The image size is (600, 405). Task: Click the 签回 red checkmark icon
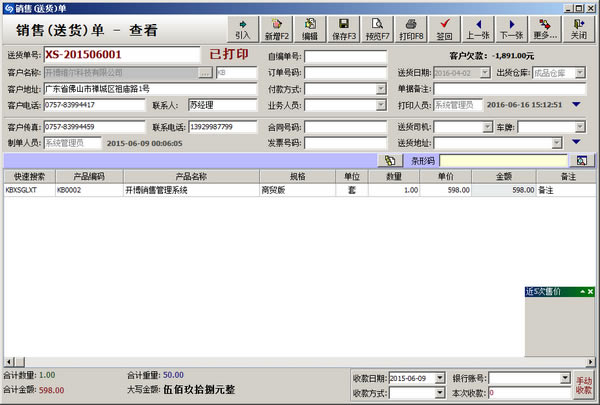[x=445, y=28]
